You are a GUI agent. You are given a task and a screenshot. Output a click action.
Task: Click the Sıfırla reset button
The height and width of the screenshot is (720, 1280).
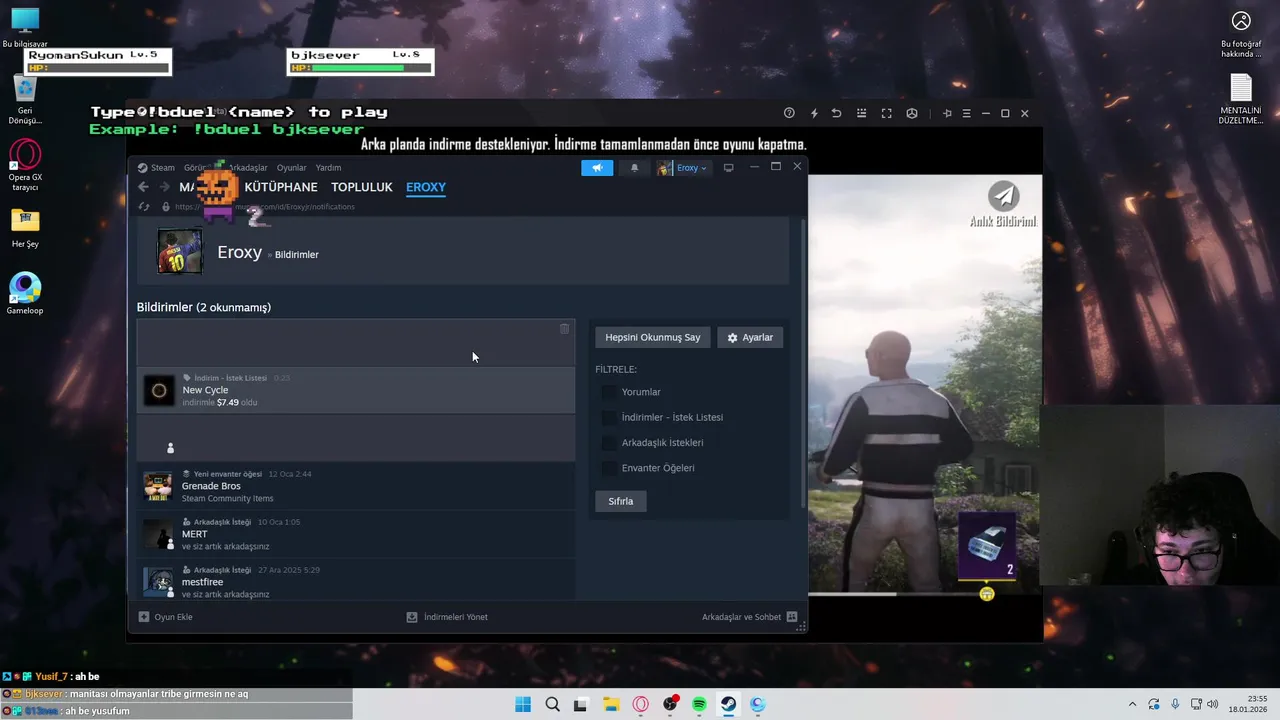(621, 501)
